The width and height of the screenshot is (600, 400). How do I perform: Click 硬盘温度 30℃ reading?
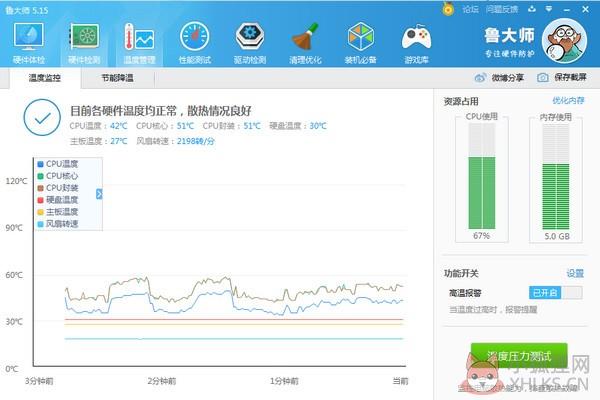point(298,126)
